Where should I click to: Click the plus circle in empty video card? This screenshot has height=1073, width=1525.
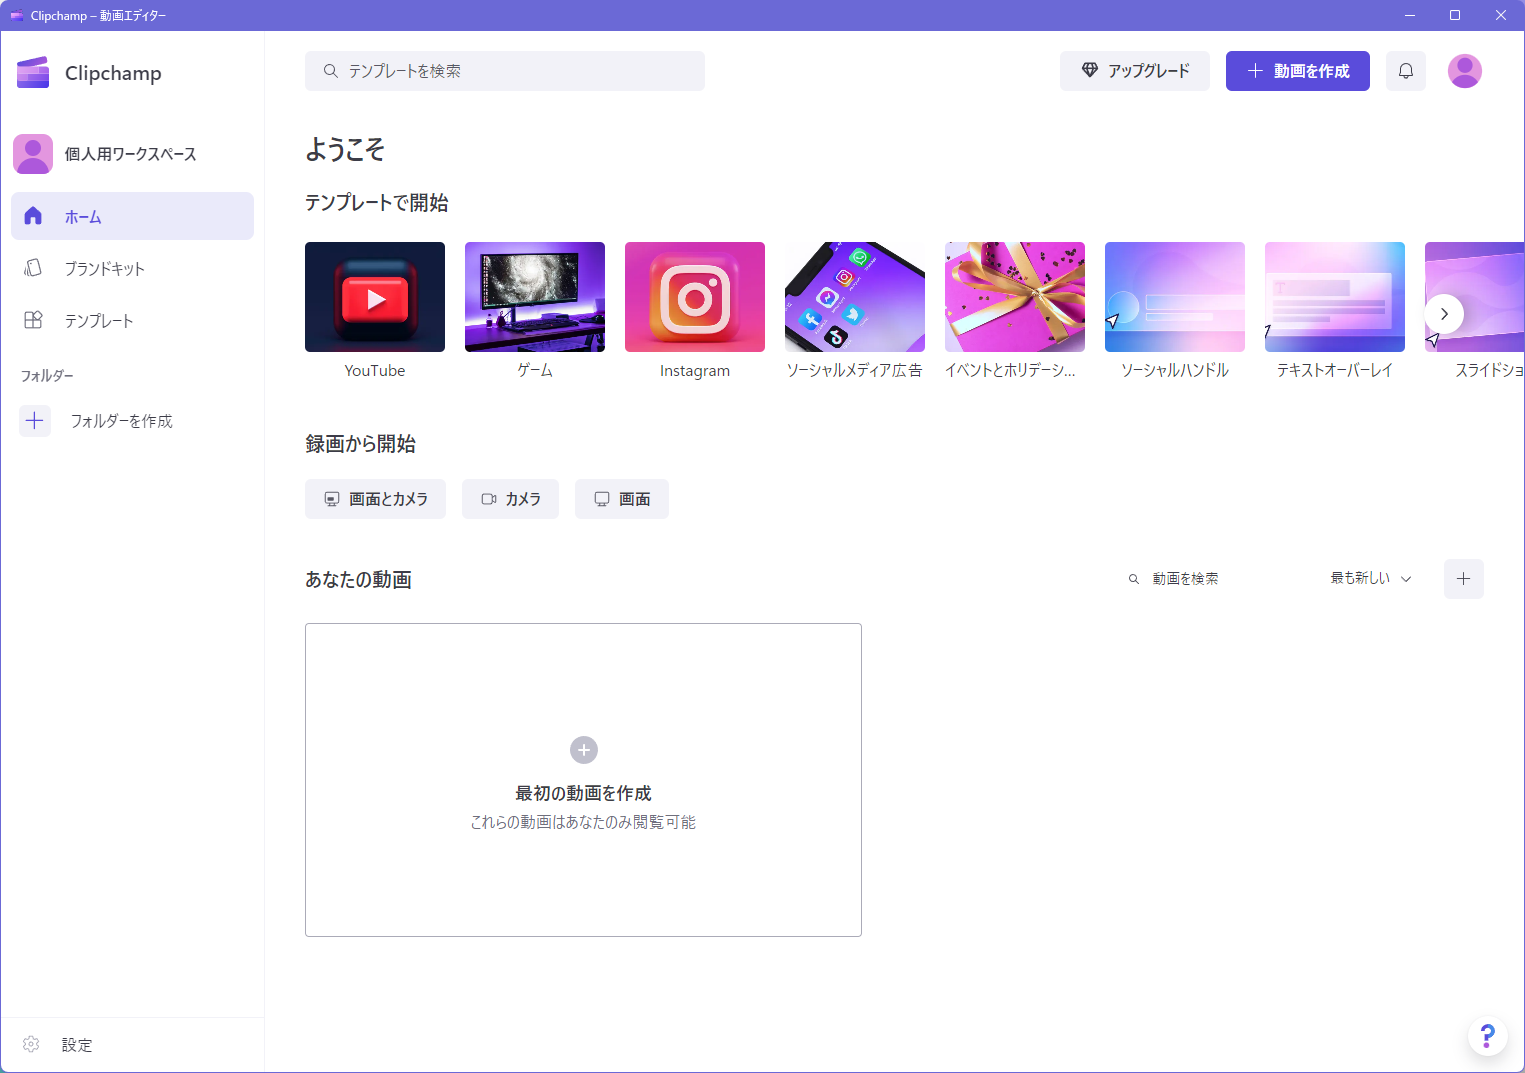584,750
